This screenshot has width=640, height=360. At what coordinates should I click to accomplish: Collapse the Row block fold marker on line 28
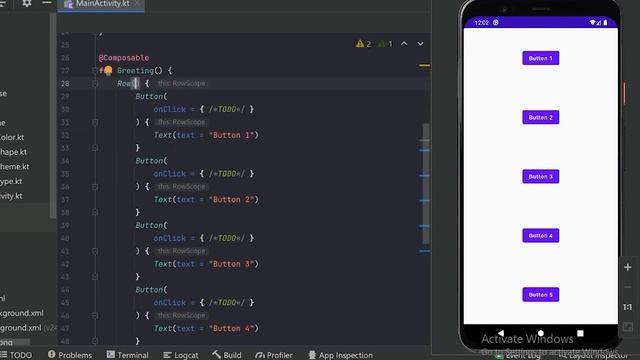[95, 84]
